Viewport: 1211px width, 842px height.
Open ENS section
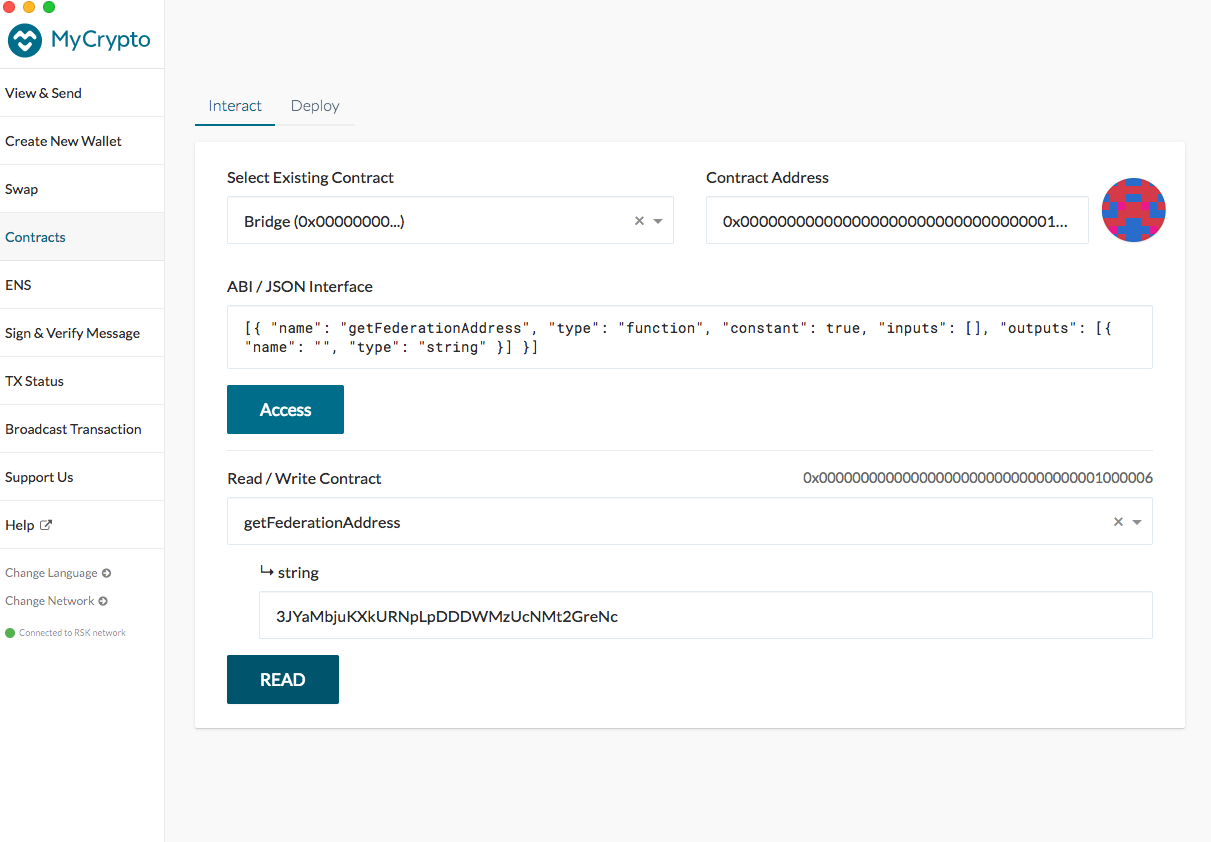pos(82,285)
